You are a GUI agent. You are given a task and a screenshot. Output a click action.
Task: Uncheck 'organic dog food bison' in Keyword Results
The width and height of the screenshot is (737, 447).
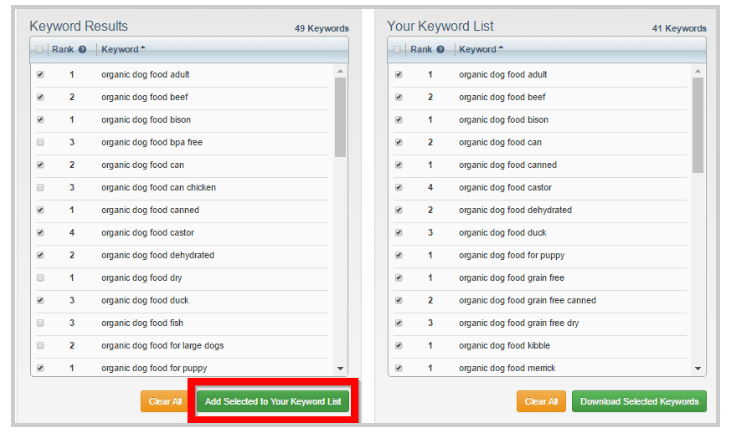40,119
